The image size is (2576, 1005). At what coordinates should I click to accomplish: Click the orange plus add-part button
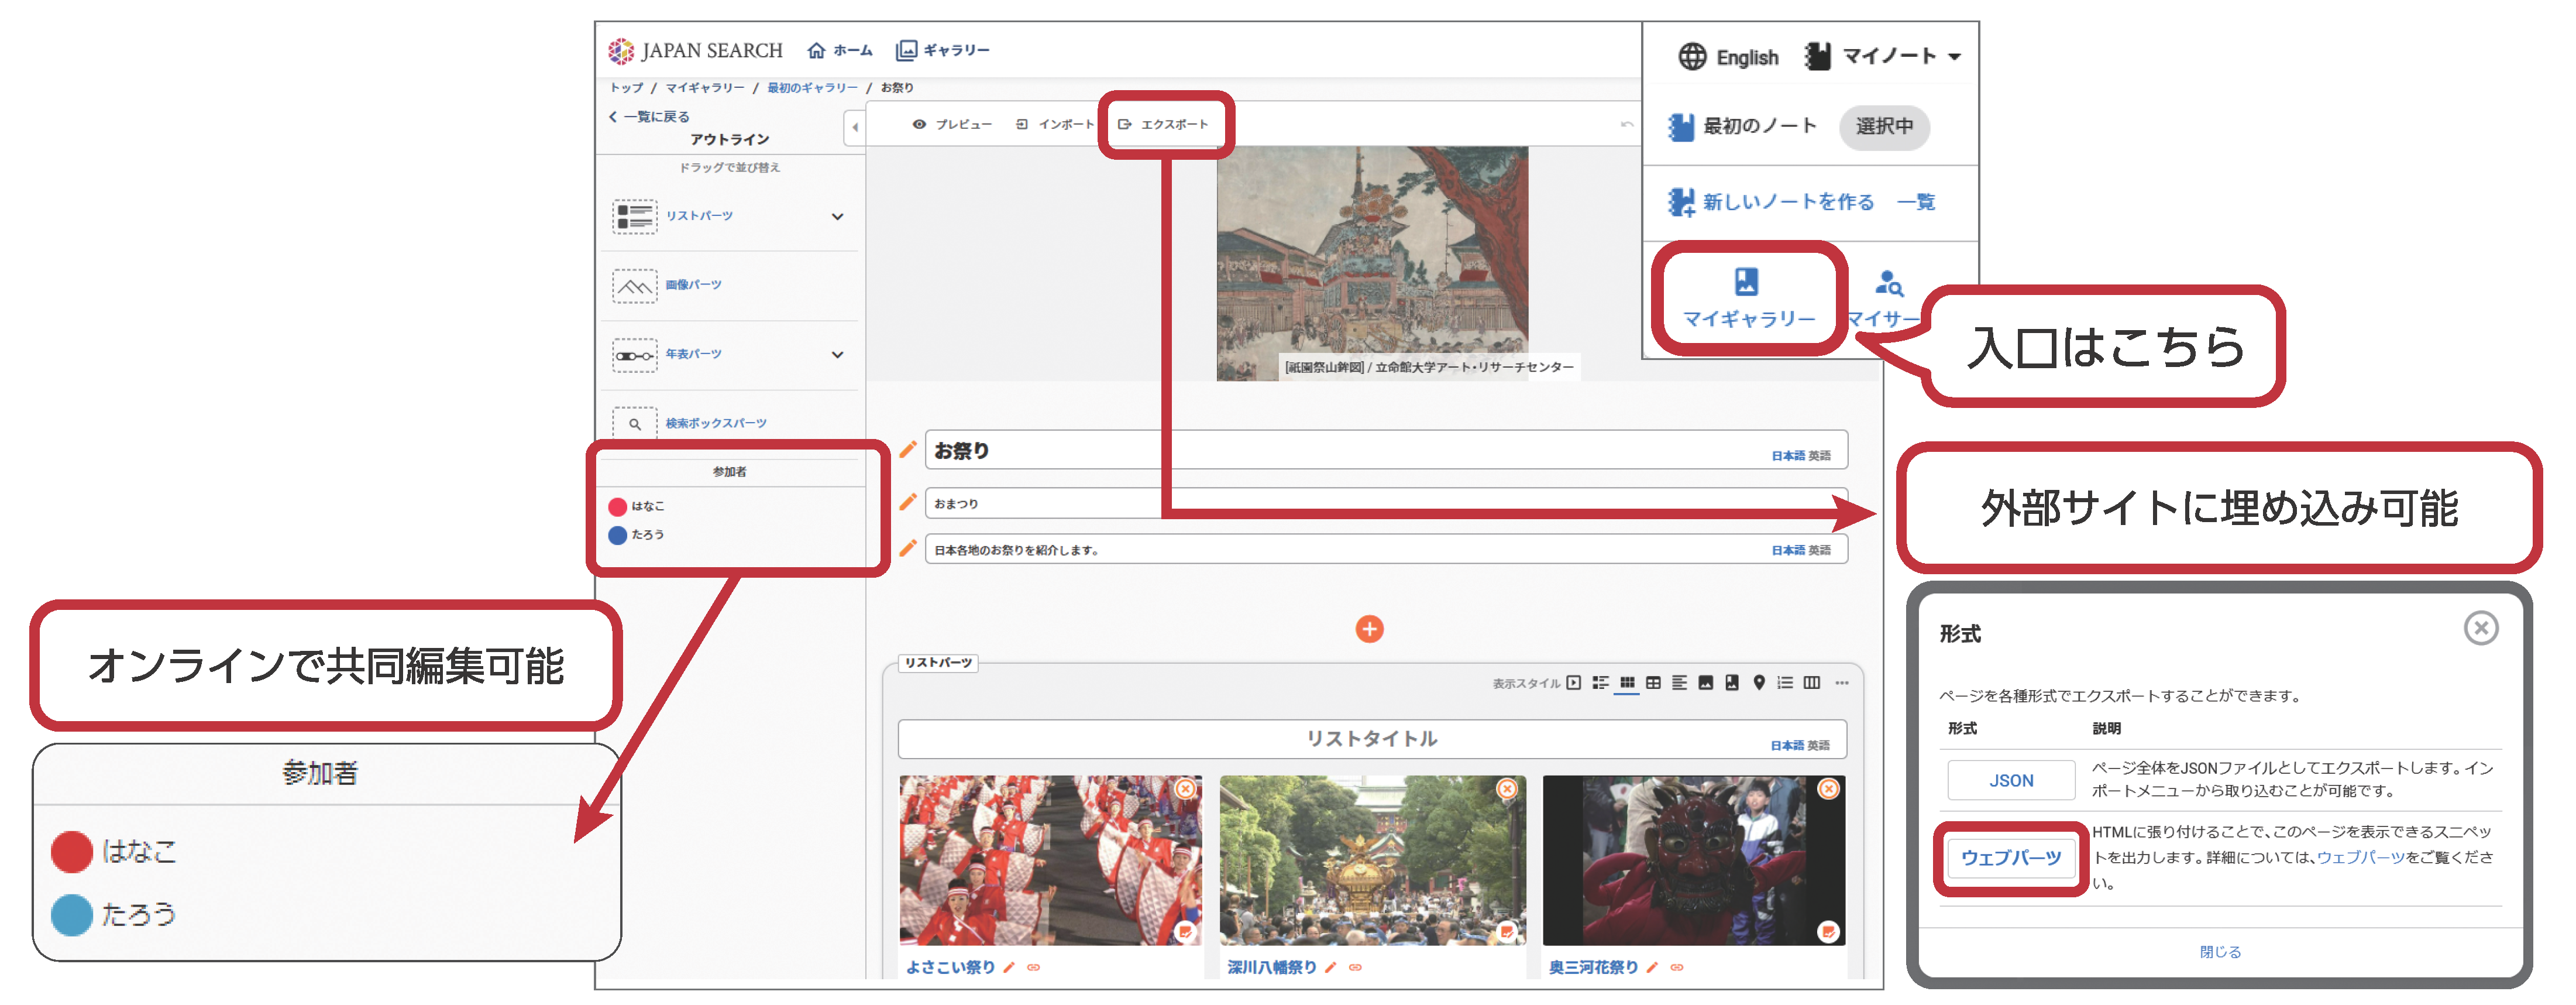coord(1369,629)
